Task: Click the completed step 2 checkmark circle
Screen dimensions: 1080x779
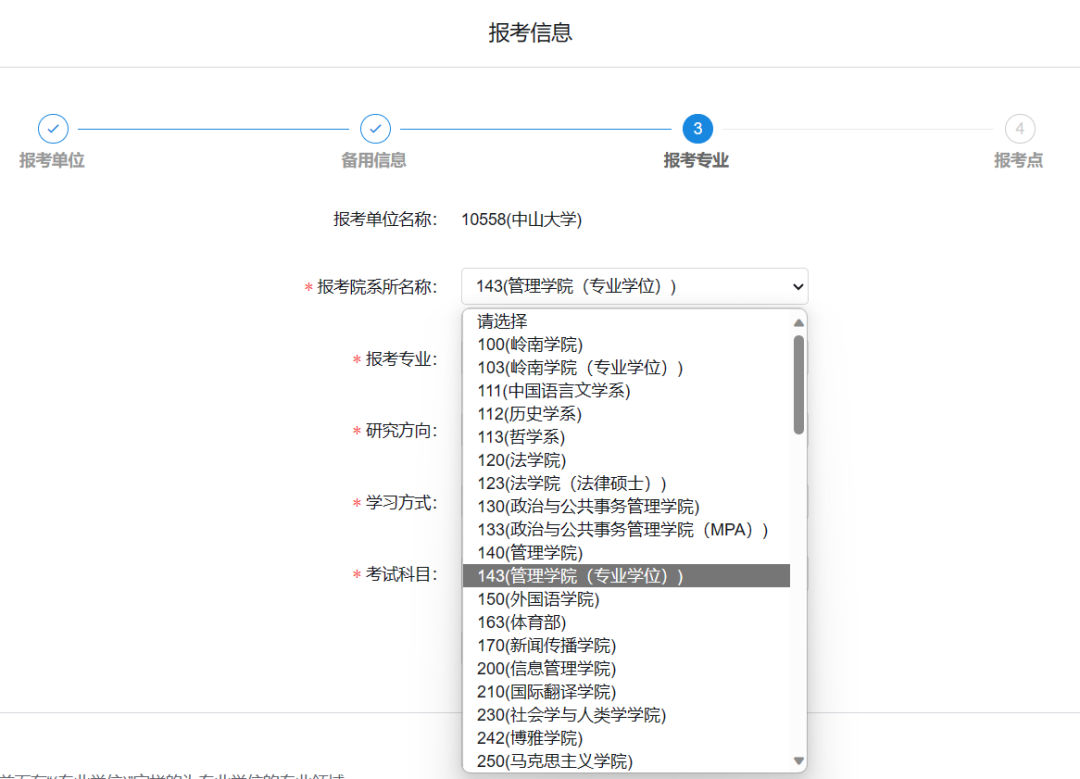Action: (375, 129)
